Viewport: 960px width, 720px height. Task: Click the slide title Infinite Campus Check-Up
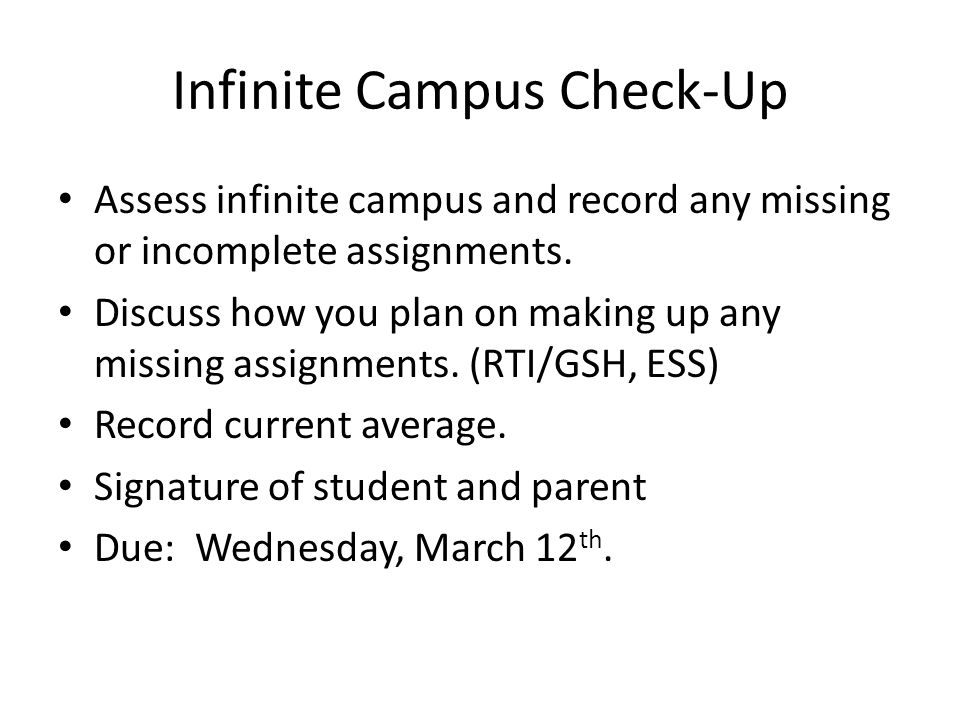[x=480, y=92]
